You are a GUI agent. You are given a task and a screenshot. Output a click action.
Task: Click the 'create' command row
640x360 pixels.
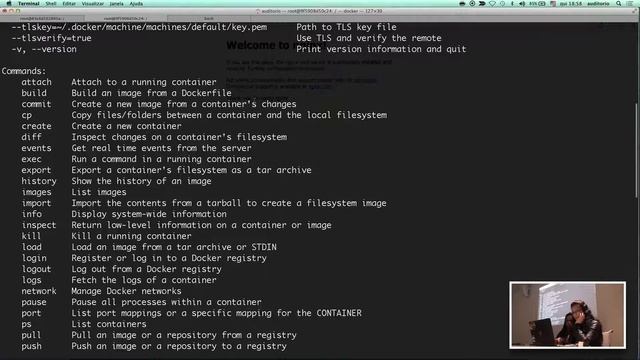pos(101,126)
